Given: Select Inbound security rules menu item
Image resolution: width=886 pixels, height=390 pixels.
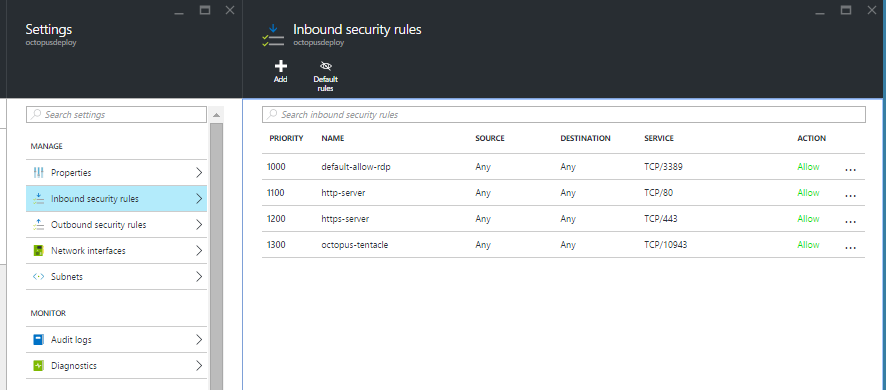Looking at the screenshot, I should coord(116,198).
